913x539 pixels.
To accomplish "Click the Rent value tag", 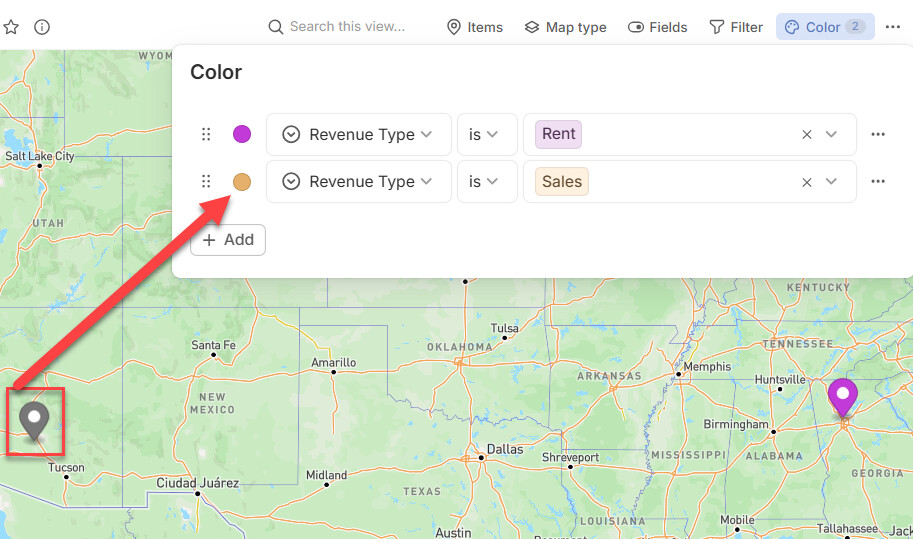I will click(558, 134).
